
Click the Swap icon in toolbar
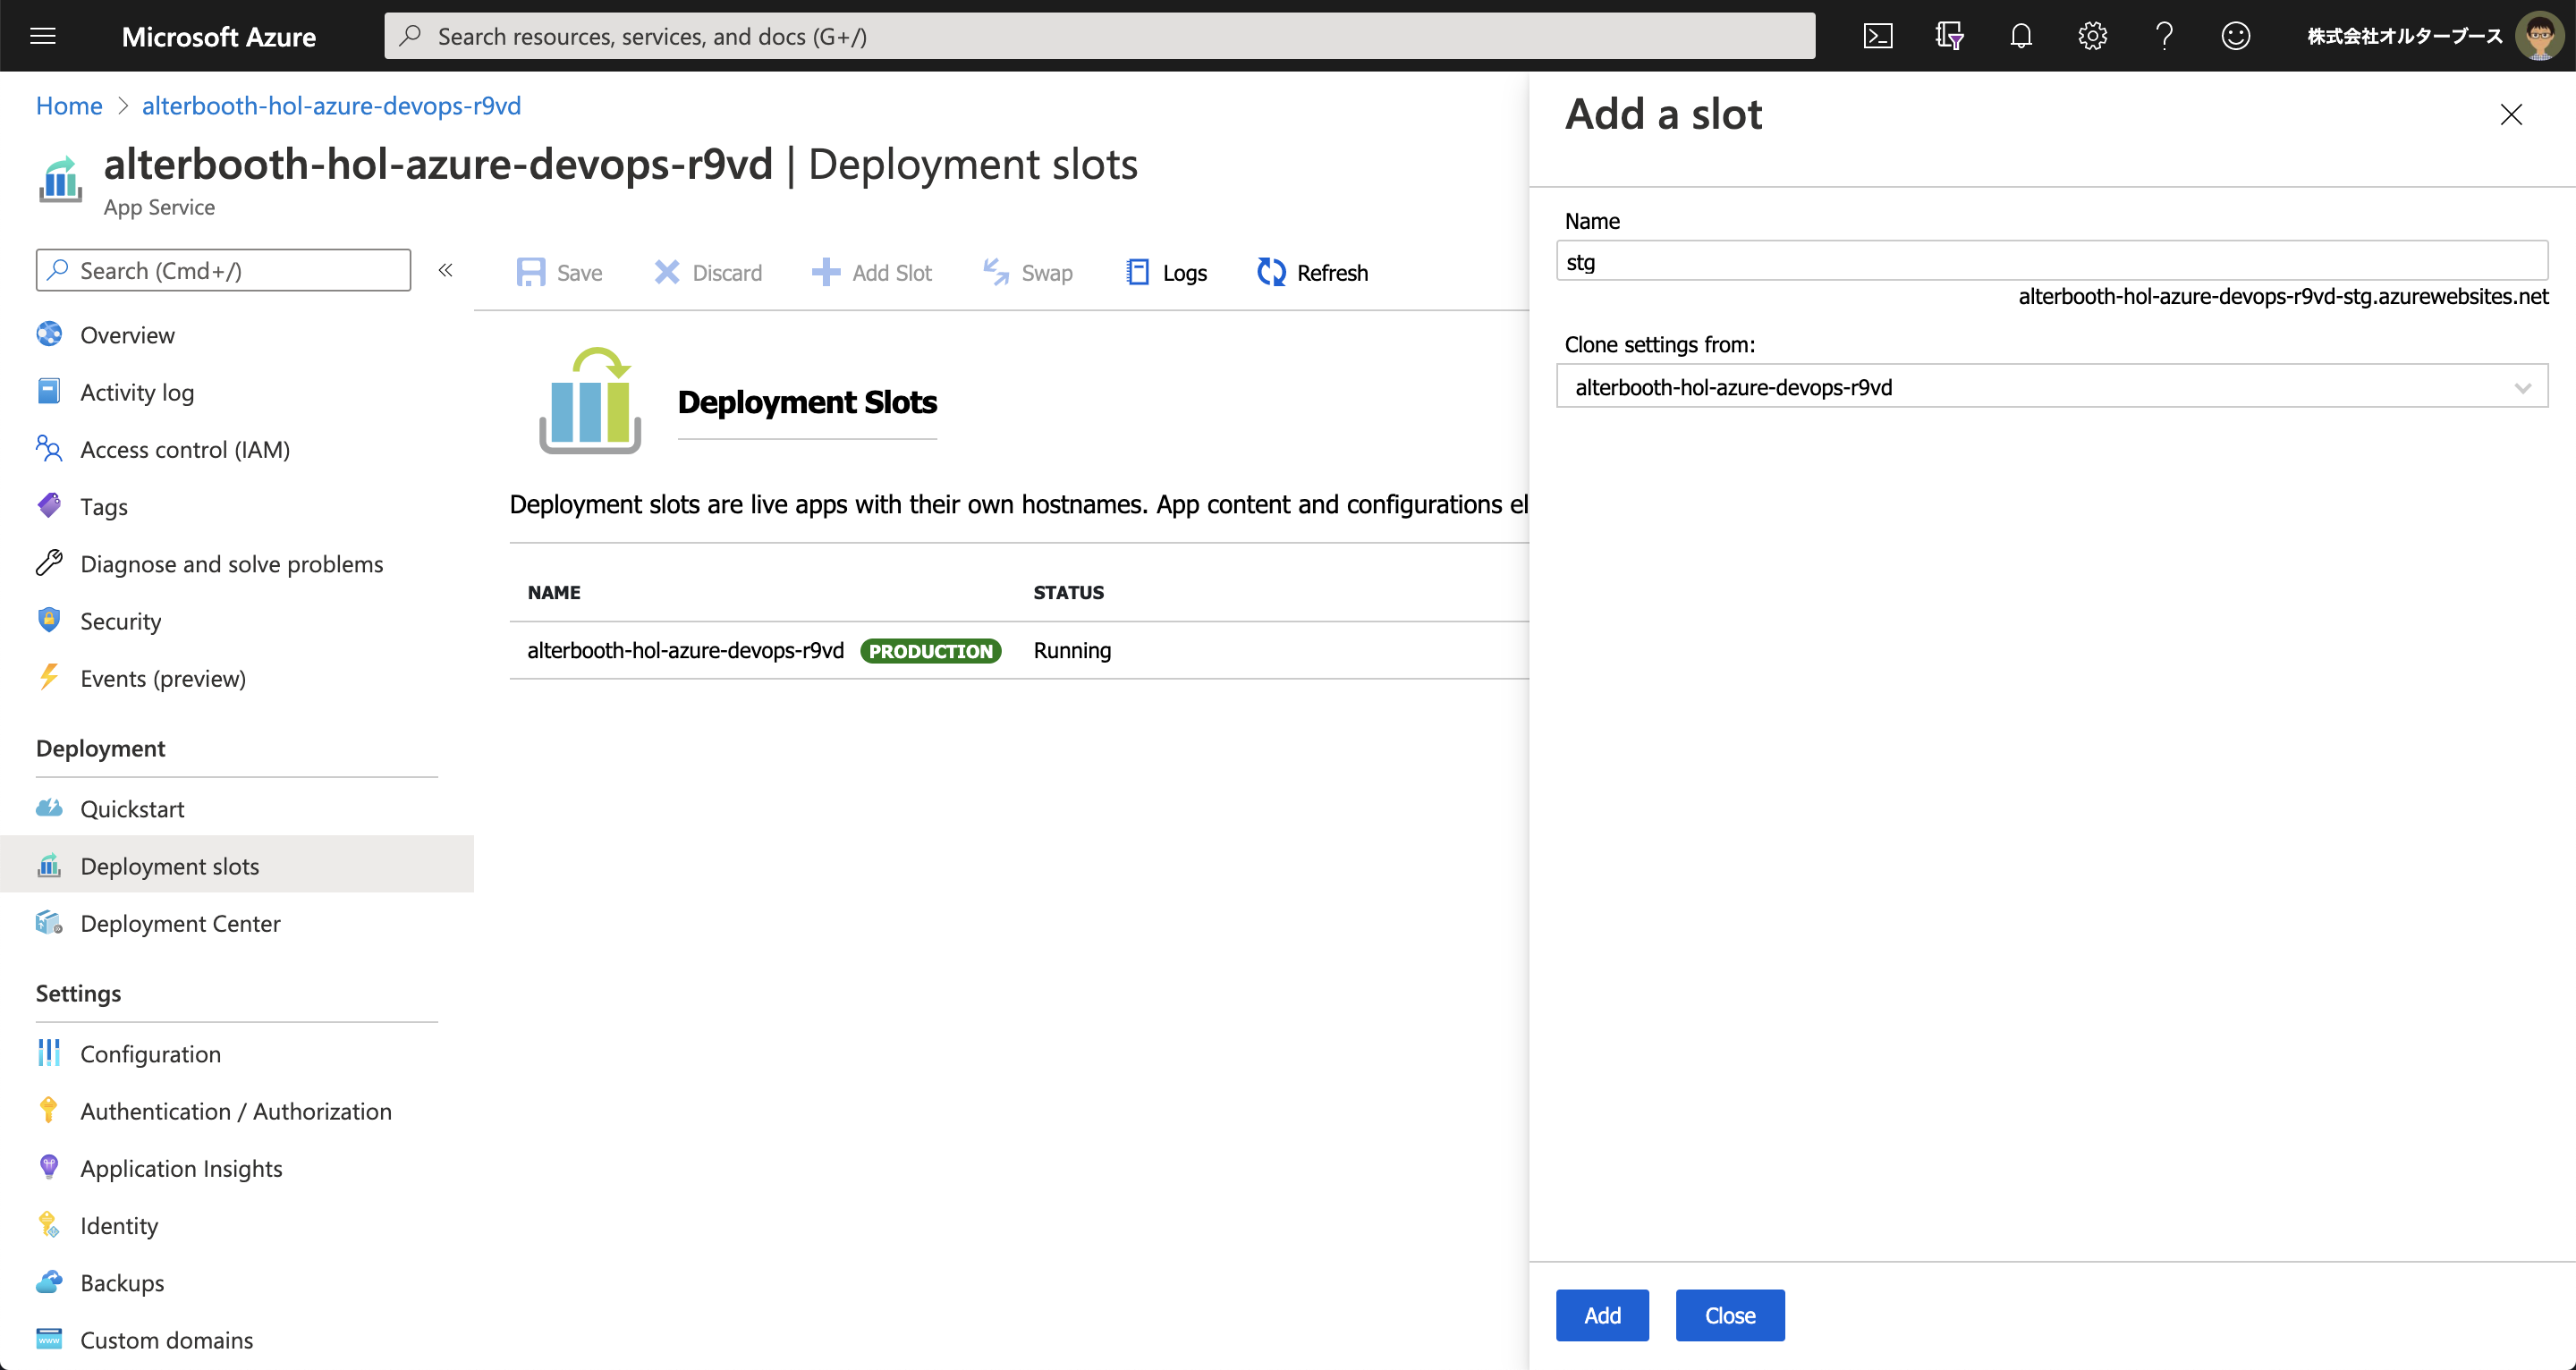pos(995,273)
